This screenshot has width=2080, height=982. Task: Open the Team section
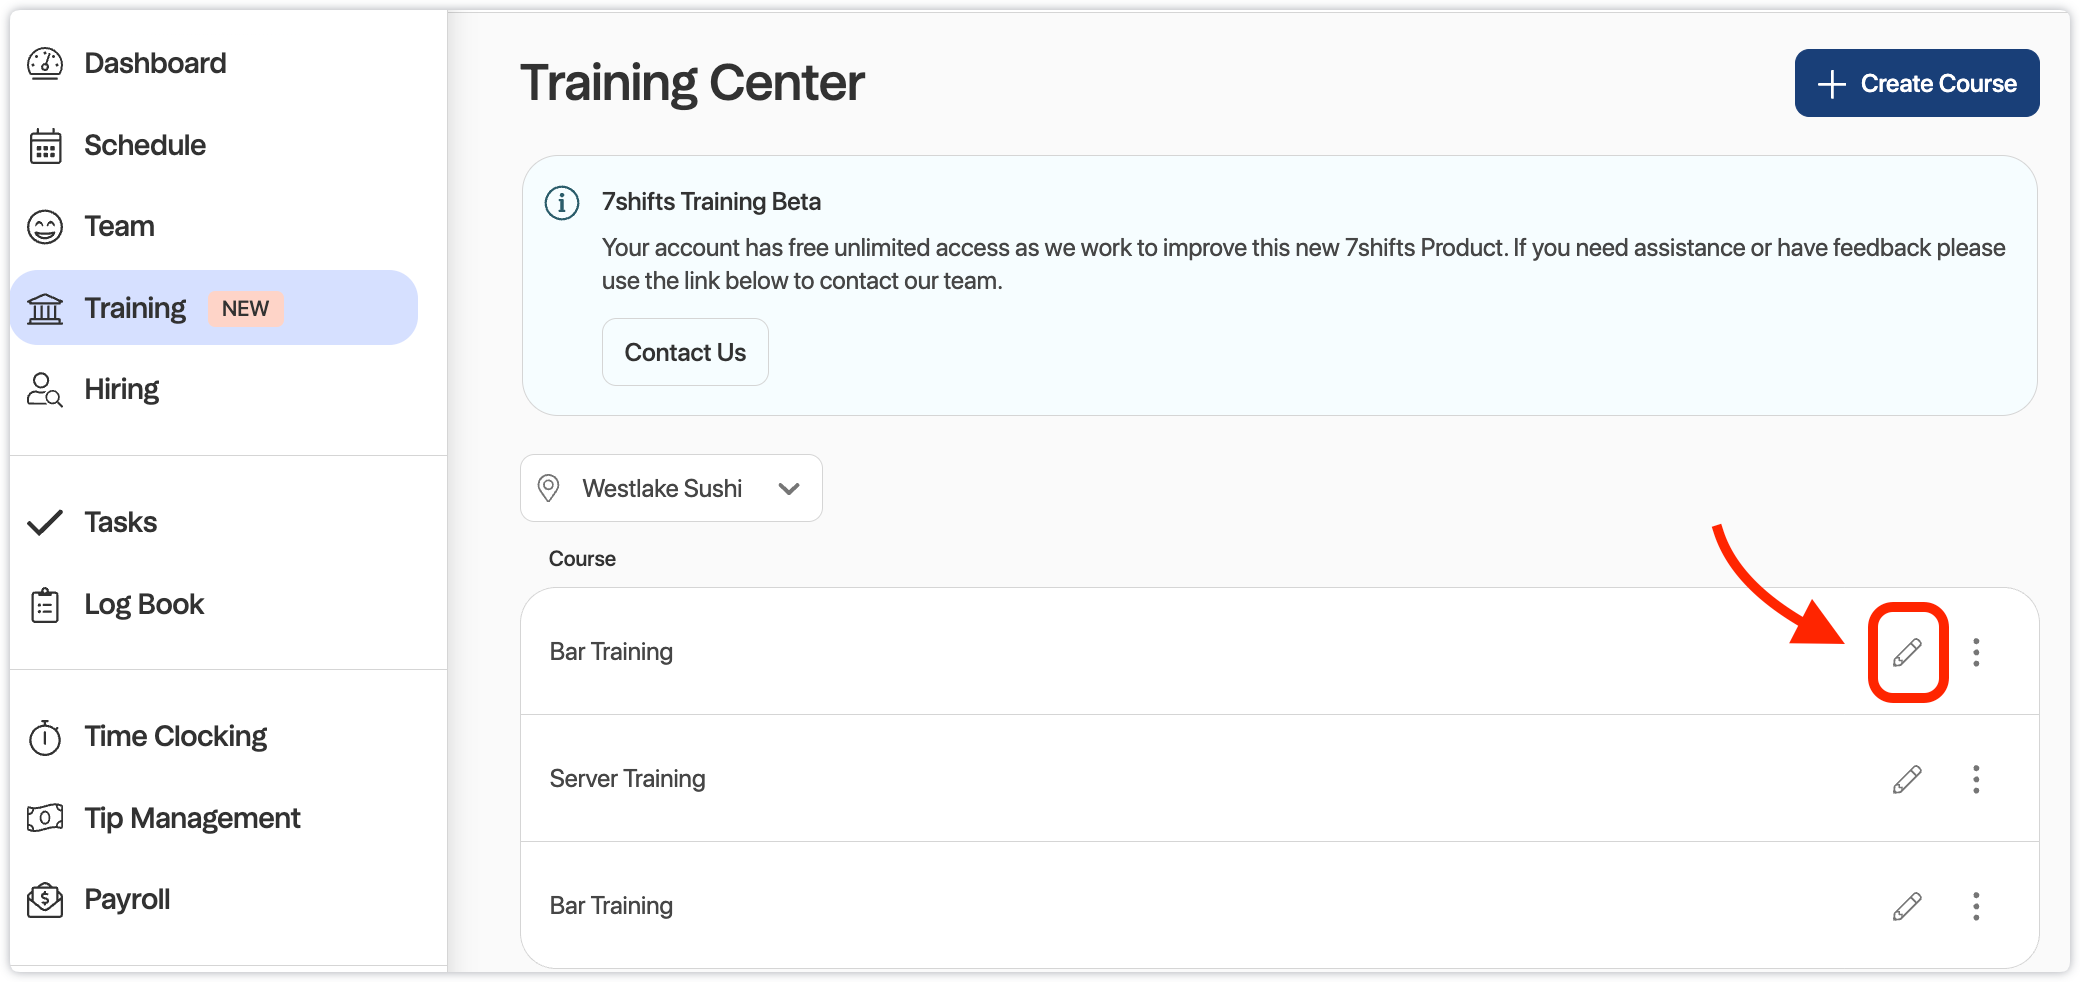[117, 226]
